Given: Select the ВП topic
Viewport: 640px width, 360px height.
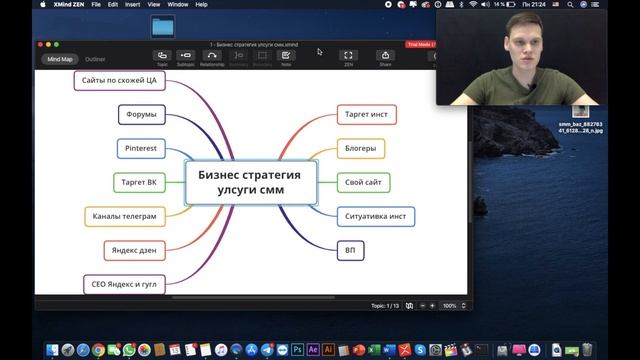Looking at the screenshot, I should click(350, 250).
